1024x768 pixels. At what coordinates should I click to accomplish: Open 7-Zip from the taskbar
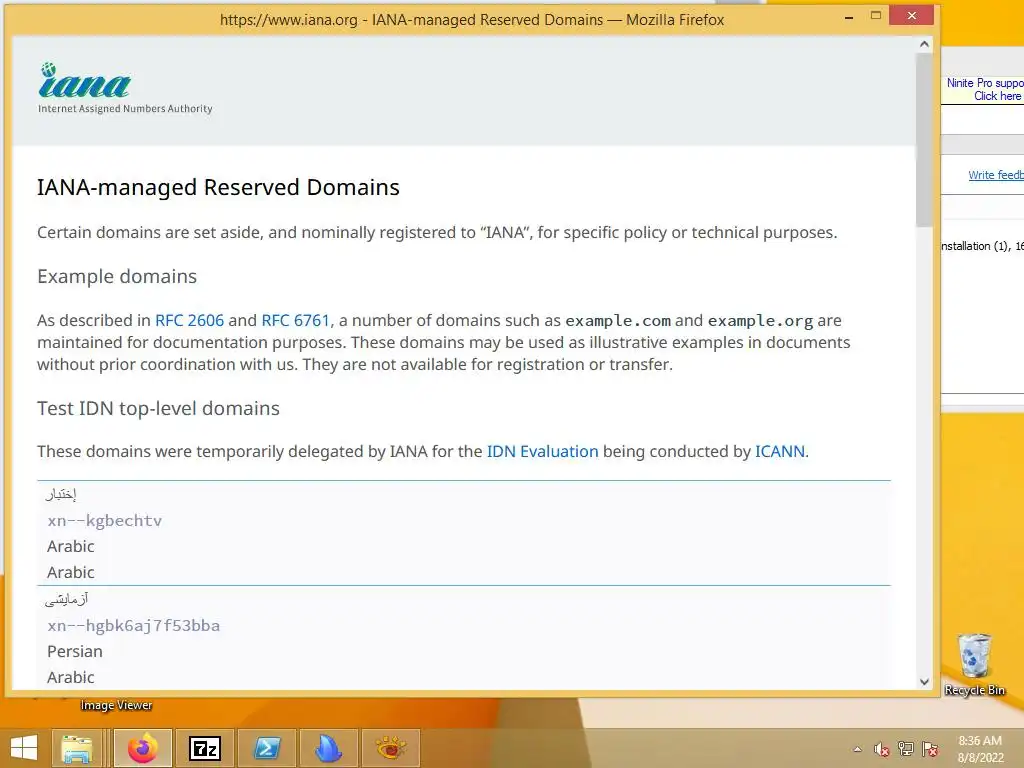pyautogui.click(x=204, y=748)
